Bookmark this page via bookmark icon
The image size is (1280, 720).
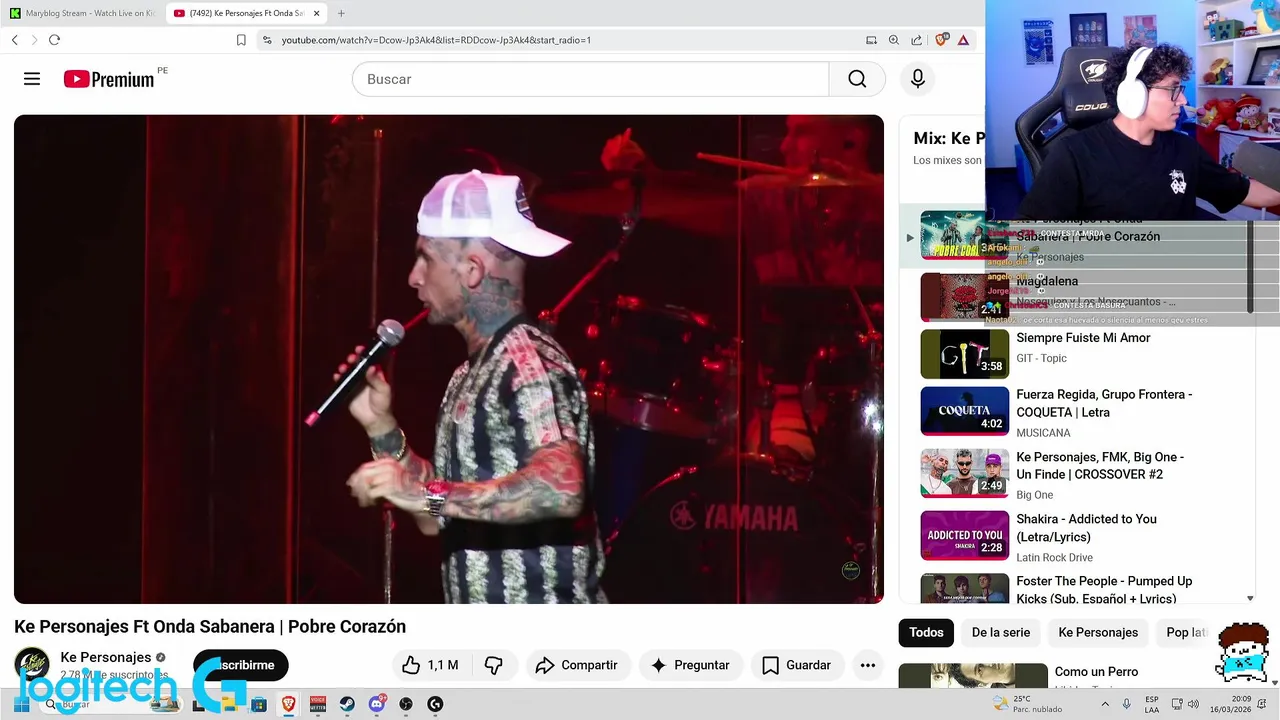241,40
